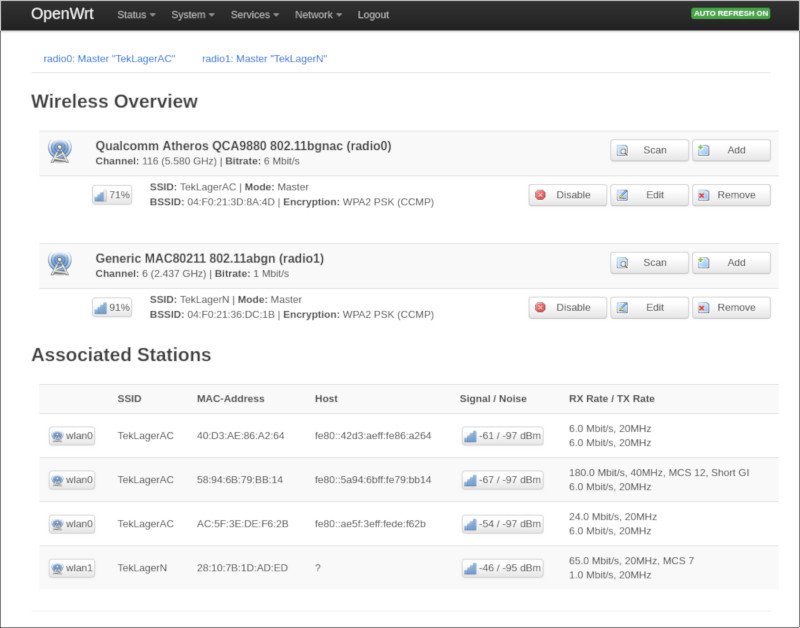The width and height of the screenshot is (800, 628).
Task: Disable the TekLagerN wireless network
Action: [566, 307]
